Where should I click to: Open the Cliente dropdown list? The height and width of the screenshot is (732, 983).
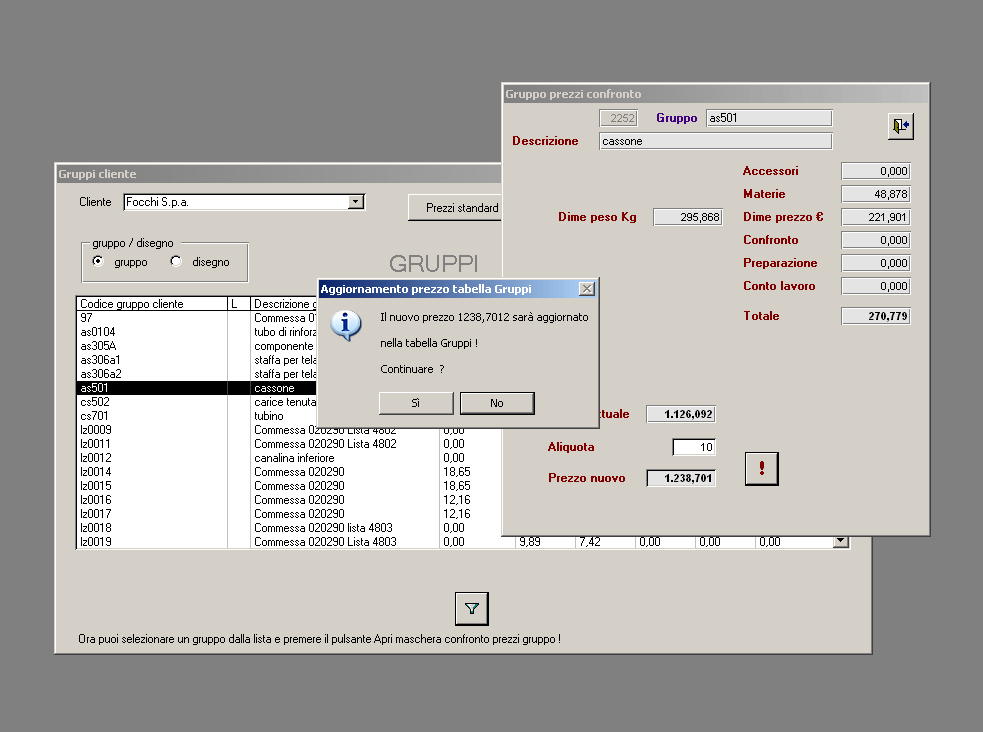[x=356, y=202]
